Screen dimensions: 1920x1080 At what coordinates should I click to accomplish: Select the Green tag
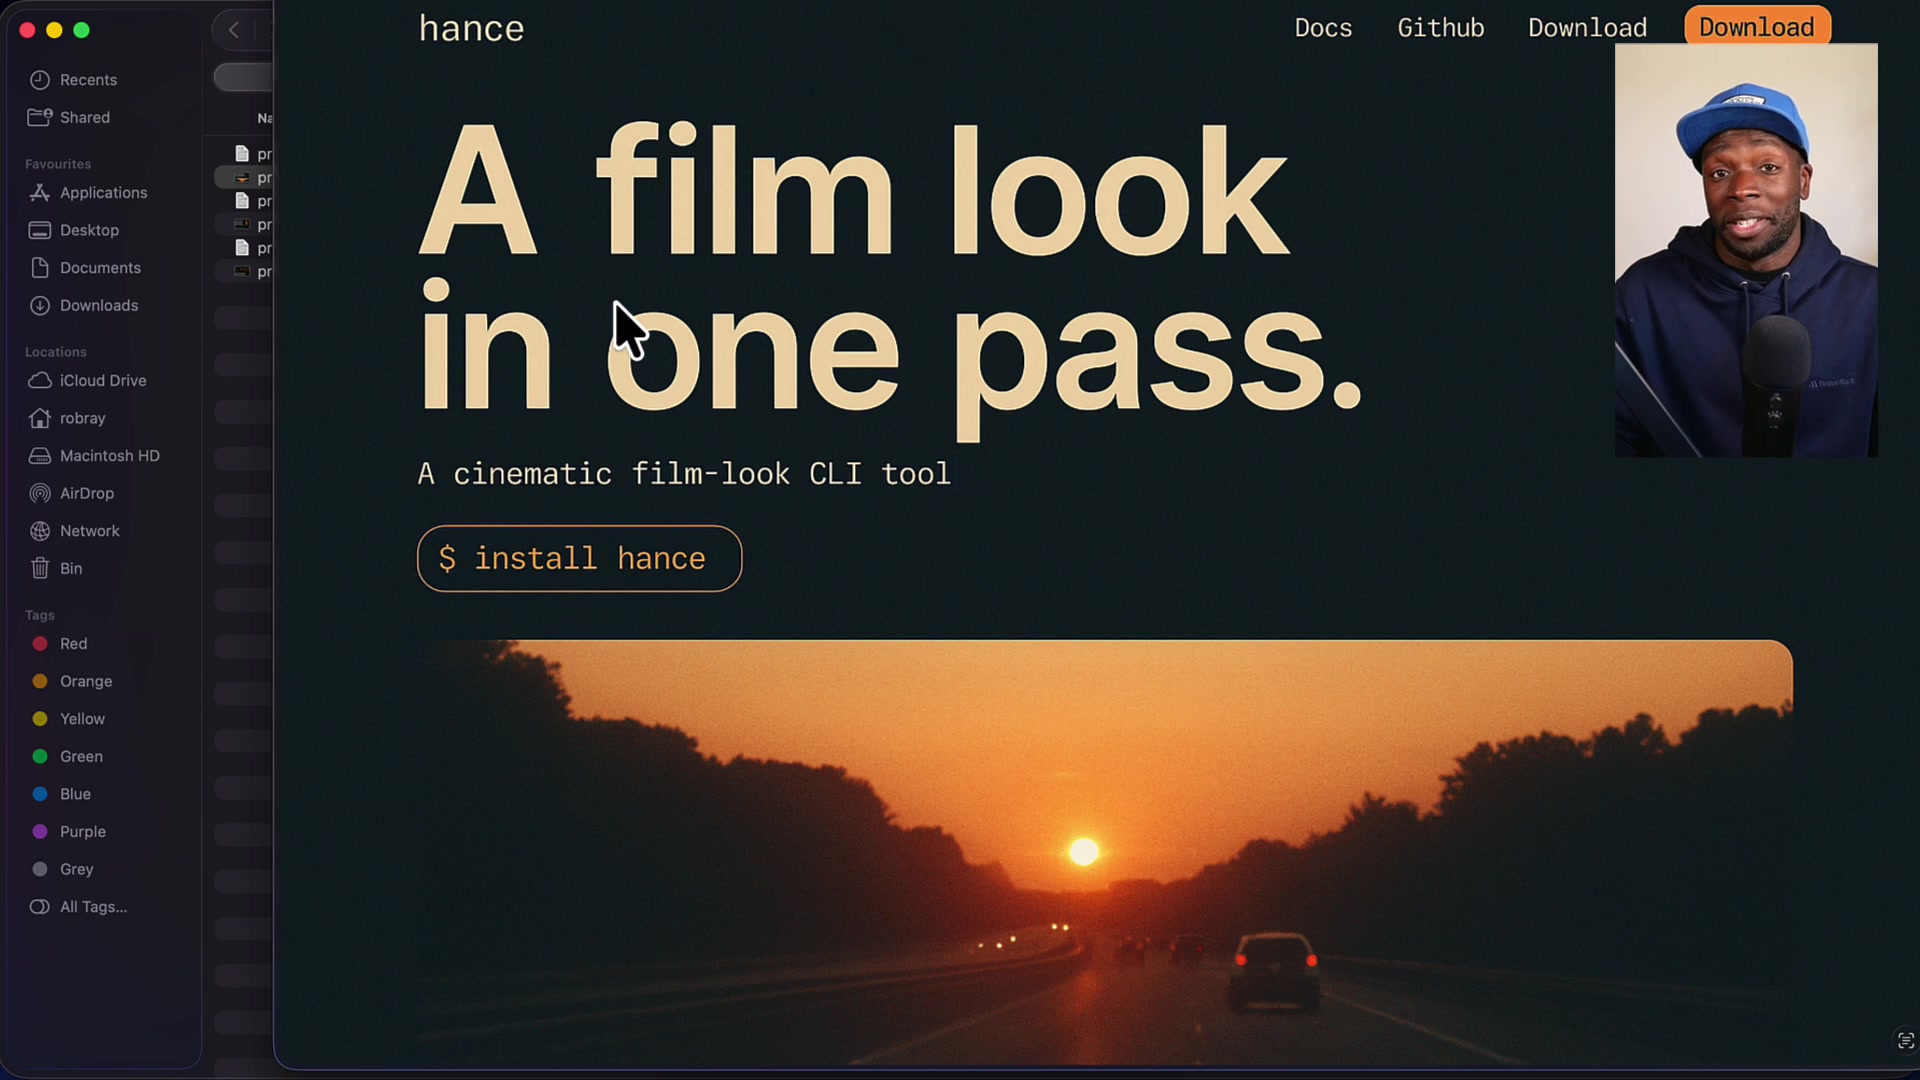tap(81, 757)
